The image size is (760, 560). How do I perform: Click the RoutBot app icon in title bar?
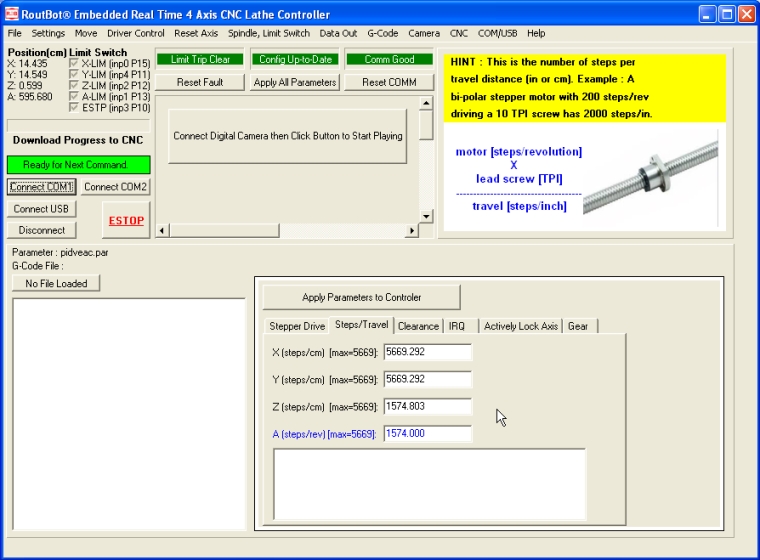coord(12,14)
